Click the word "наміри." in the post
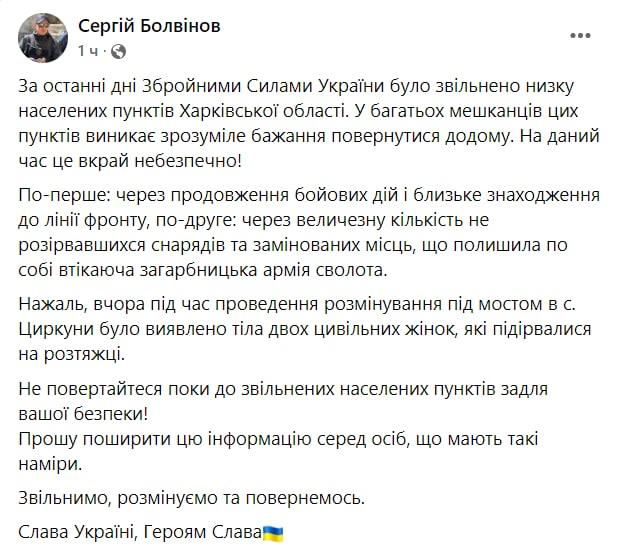 (x=48, y=463)
